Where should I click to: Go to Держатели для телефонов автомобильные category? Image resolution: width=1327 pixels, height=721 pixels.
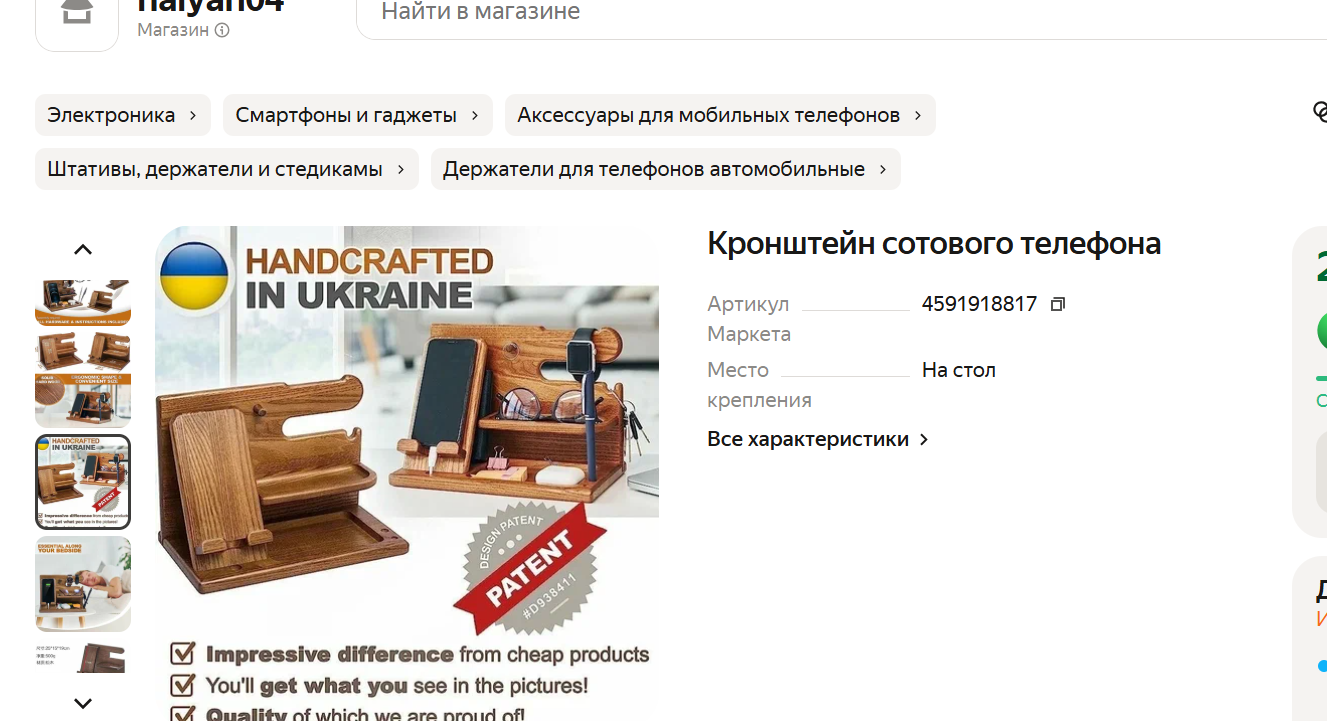[666, 169]
